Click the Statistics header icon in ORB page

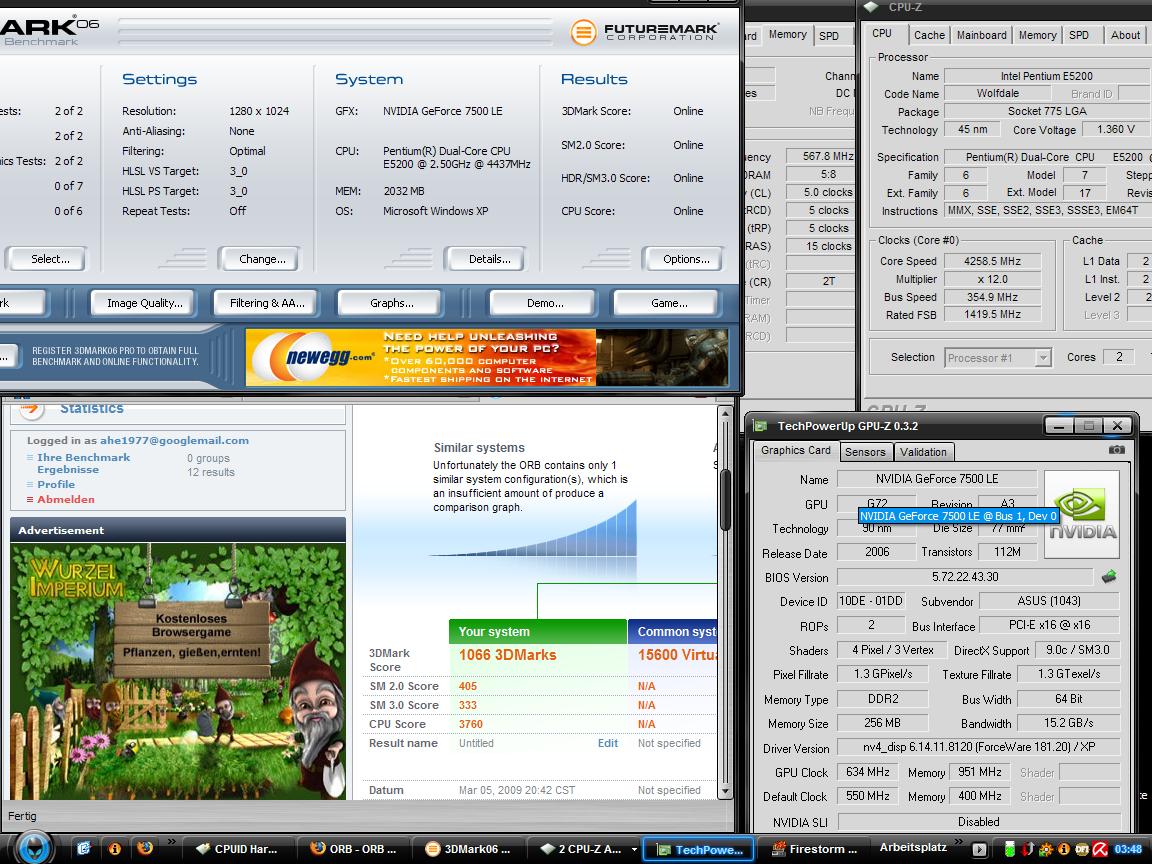click(32, 408)
